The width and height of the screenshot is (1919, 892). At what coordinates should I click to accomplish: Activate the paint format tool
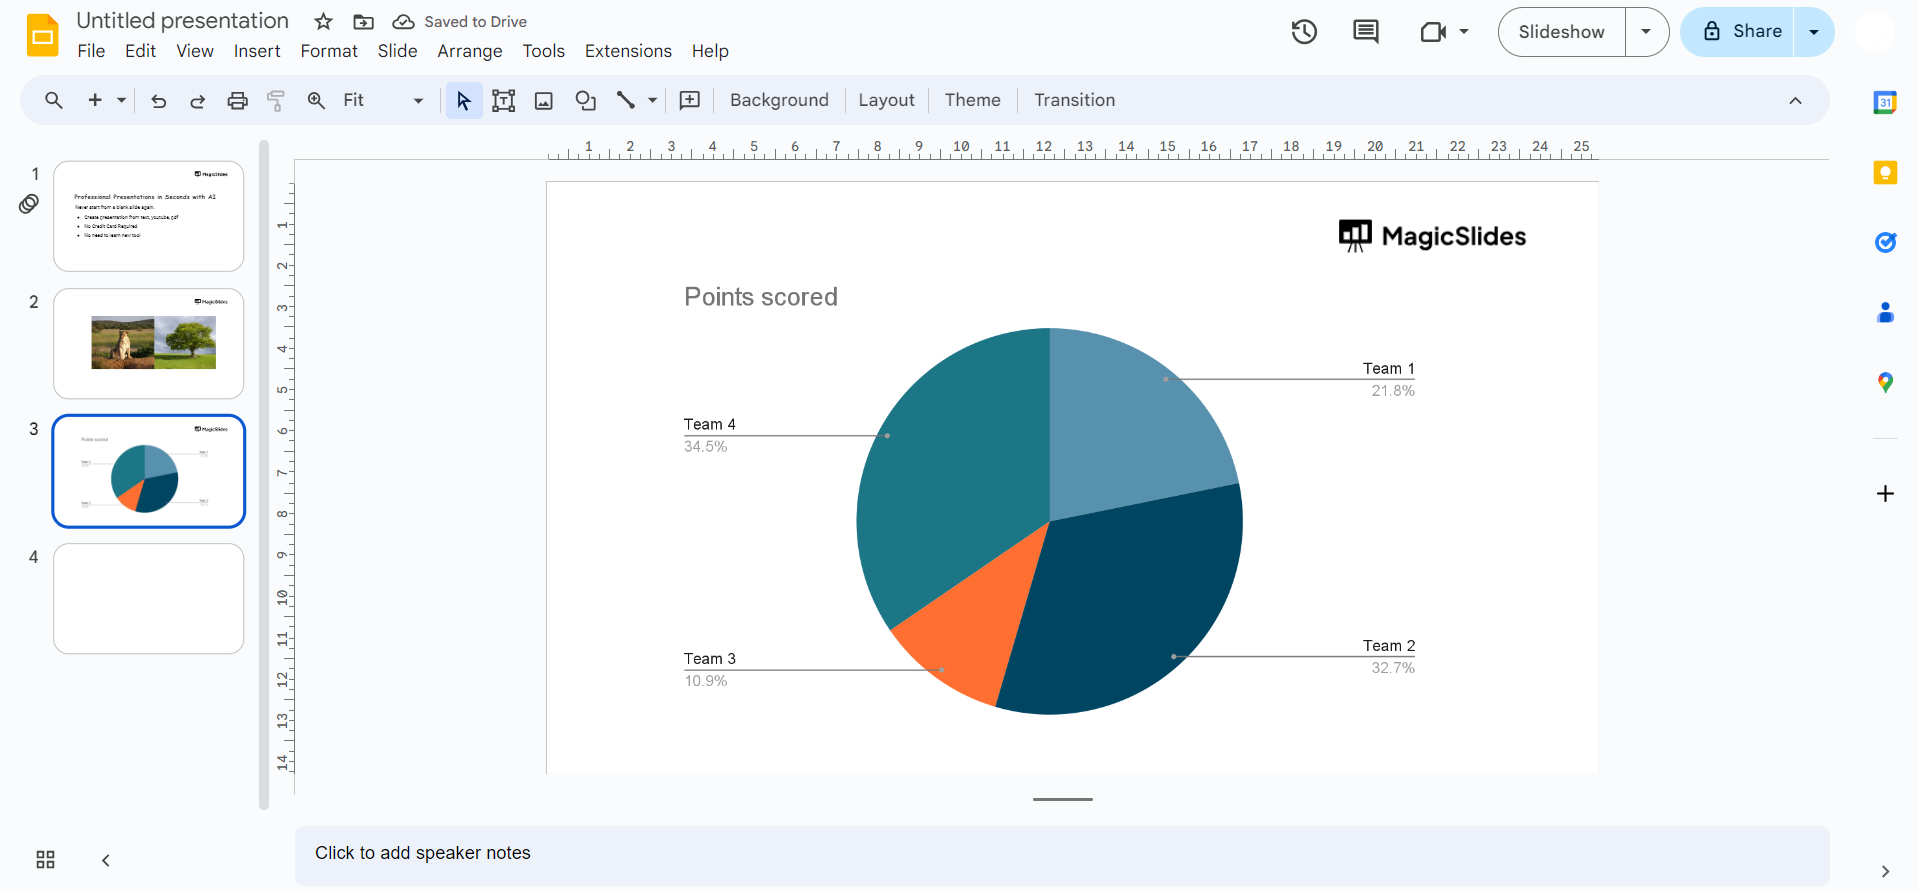[276, 100]
